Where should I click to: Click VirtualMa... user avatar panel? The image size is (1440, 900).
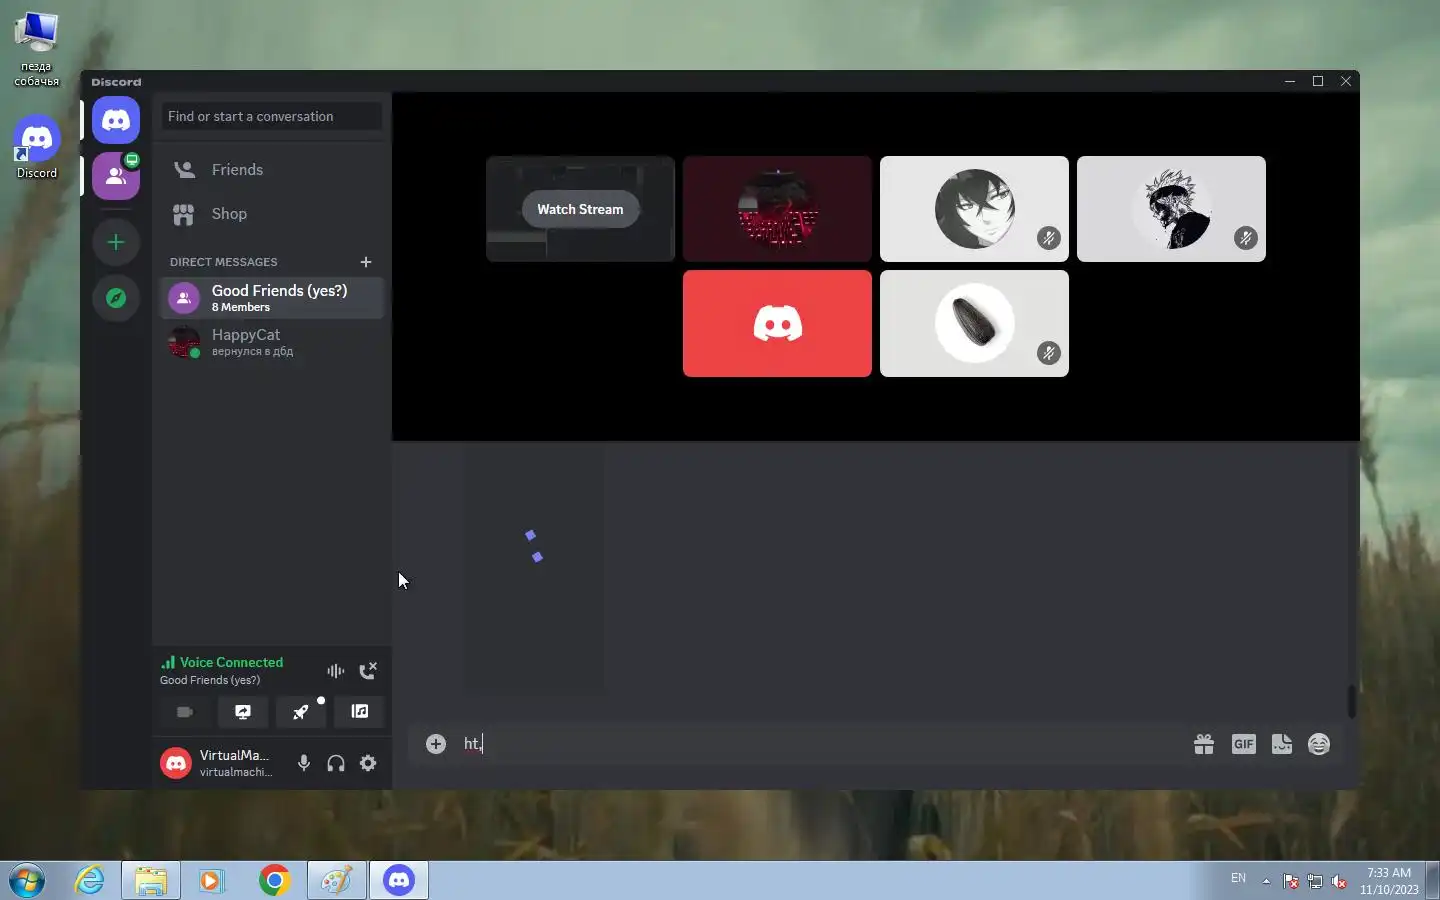(219, 763)
